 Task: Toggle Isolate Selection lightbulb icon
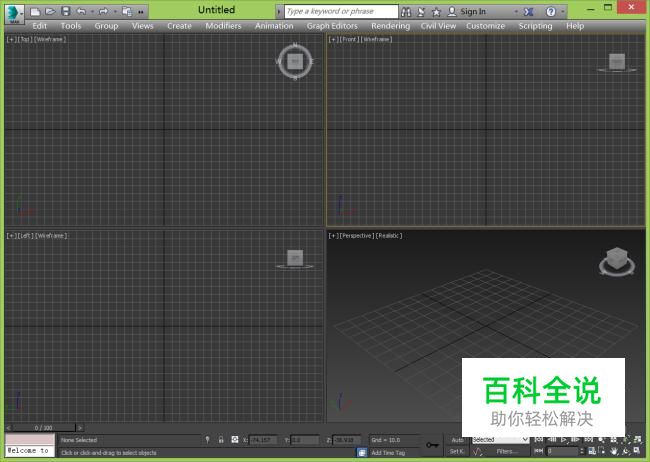tap(208, 440)
